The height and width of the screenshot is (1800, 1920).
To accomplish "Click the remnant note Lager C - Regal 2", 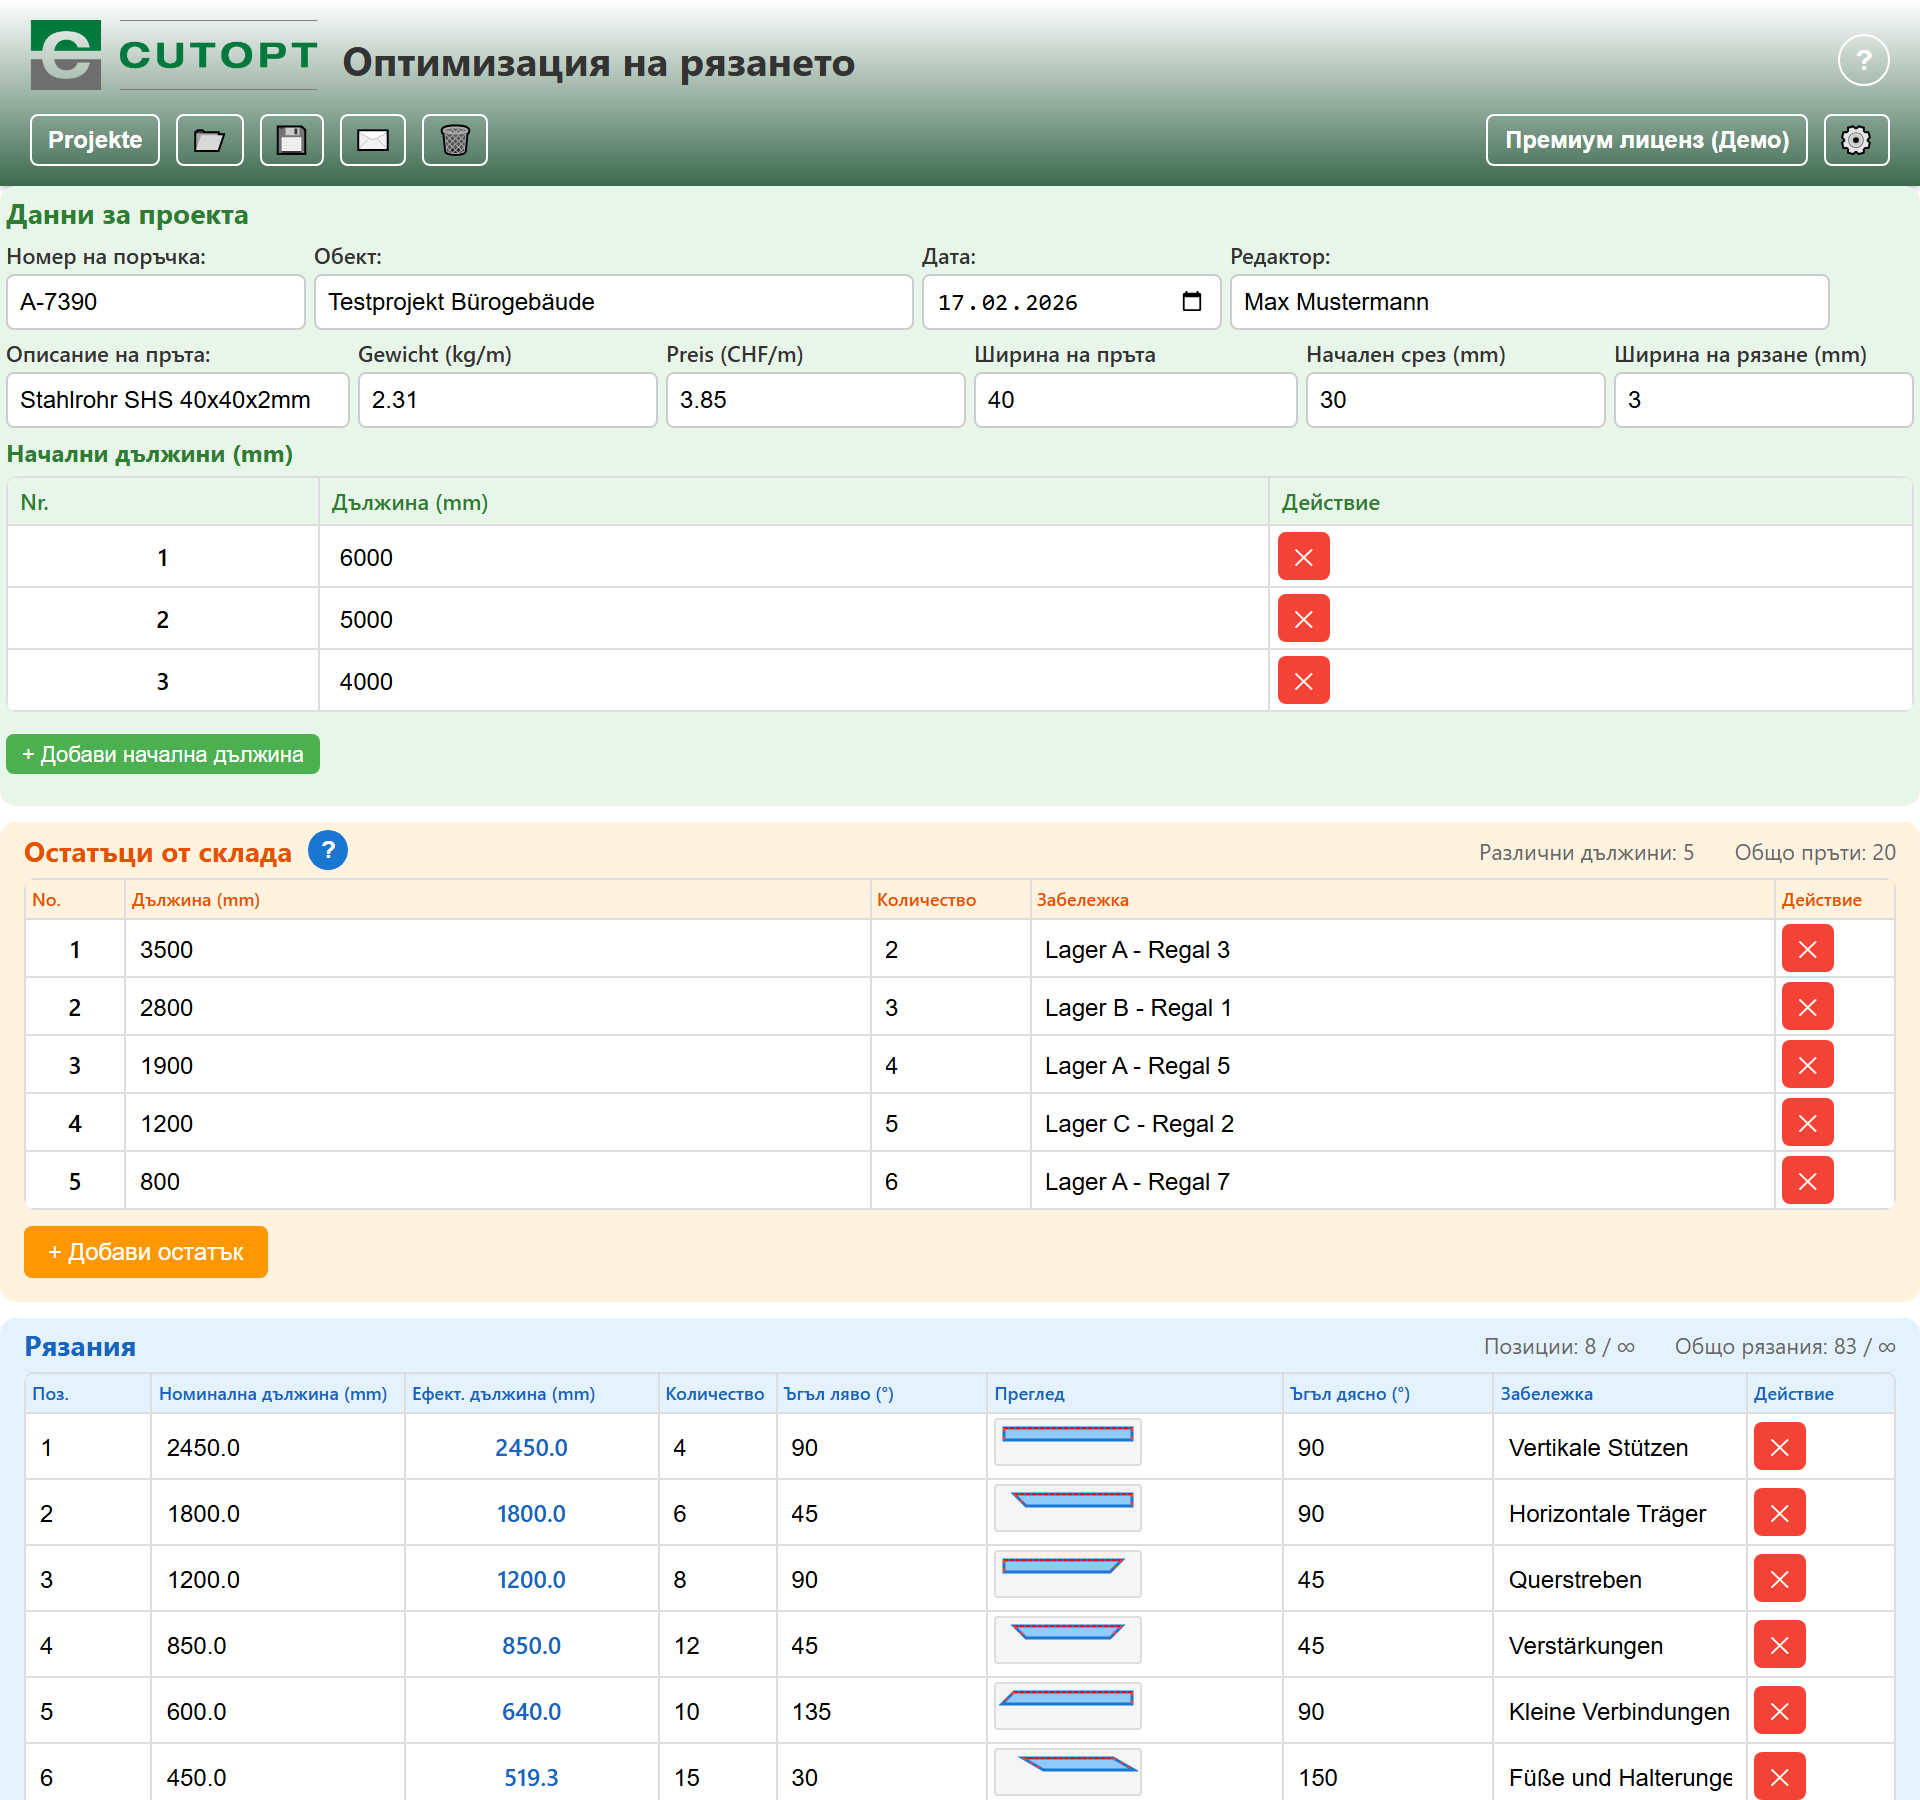I will [x=1139, y=1123].
